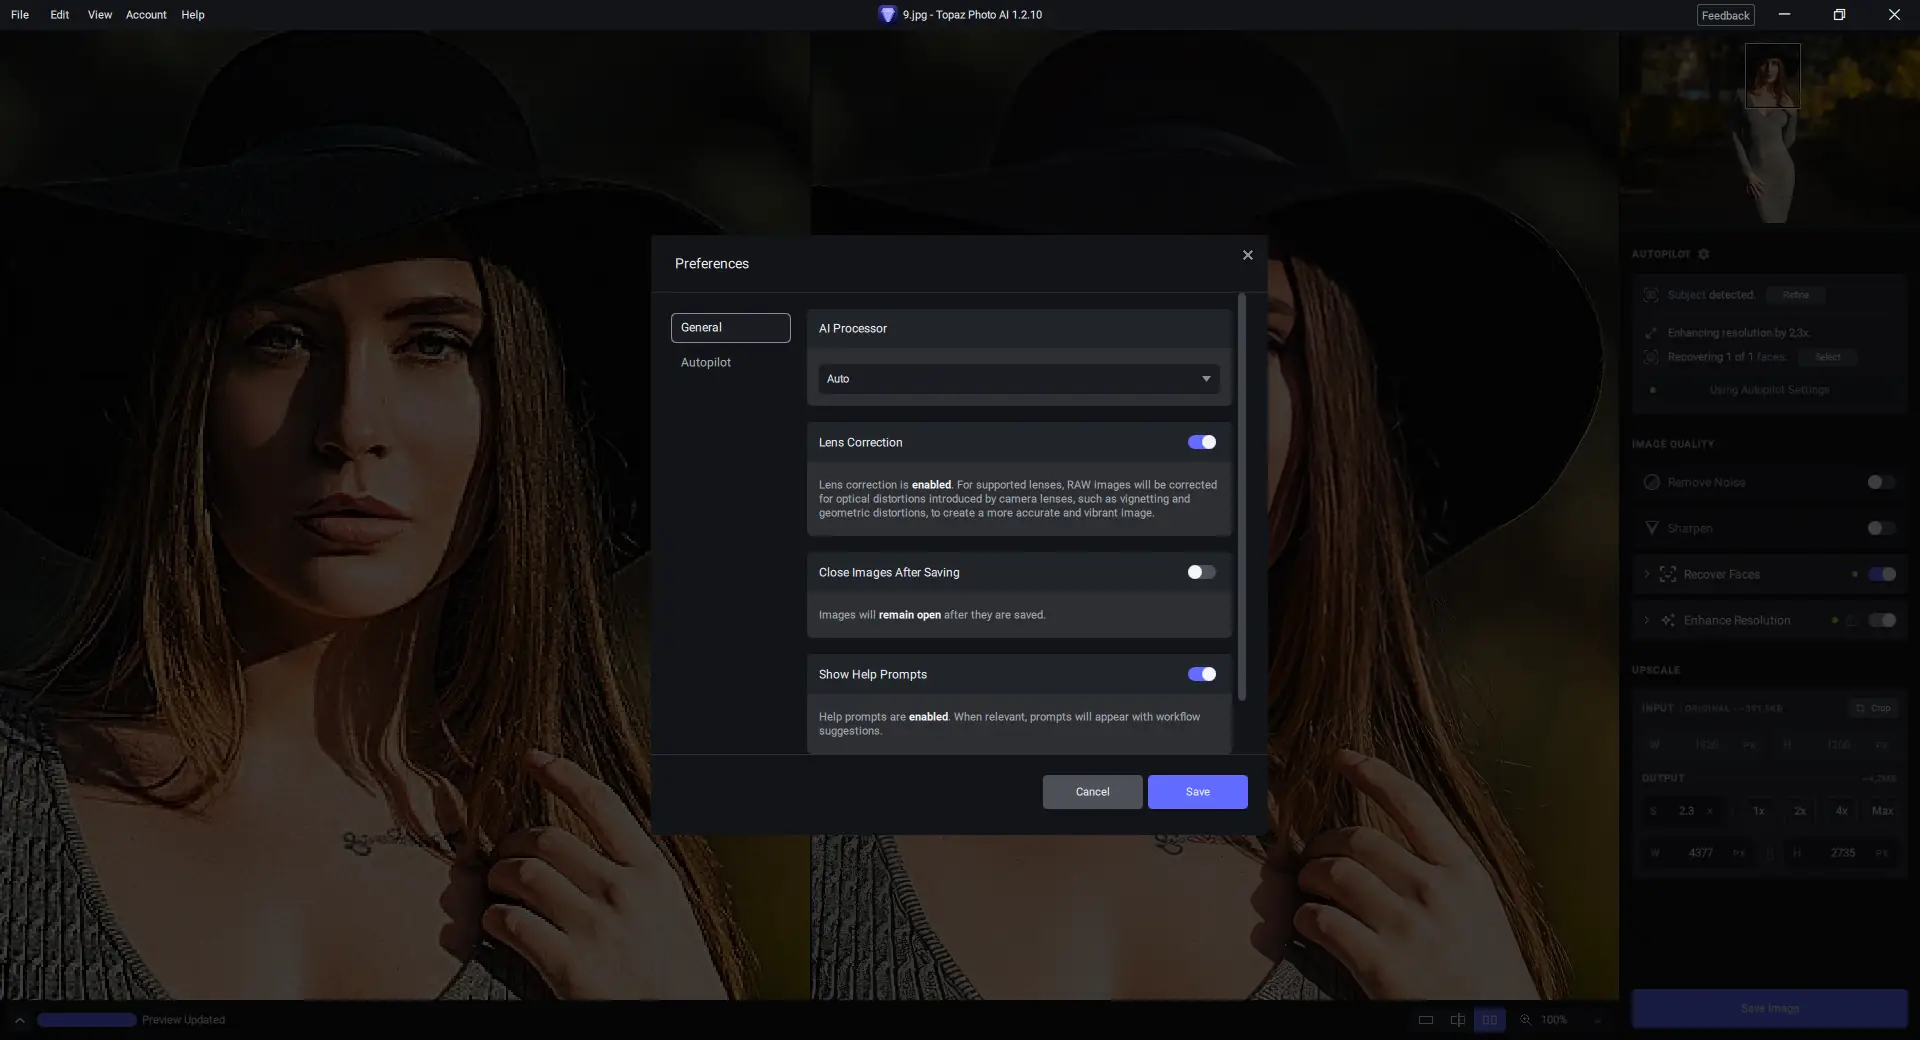Save the Preferences settings

click(1197, 792)
